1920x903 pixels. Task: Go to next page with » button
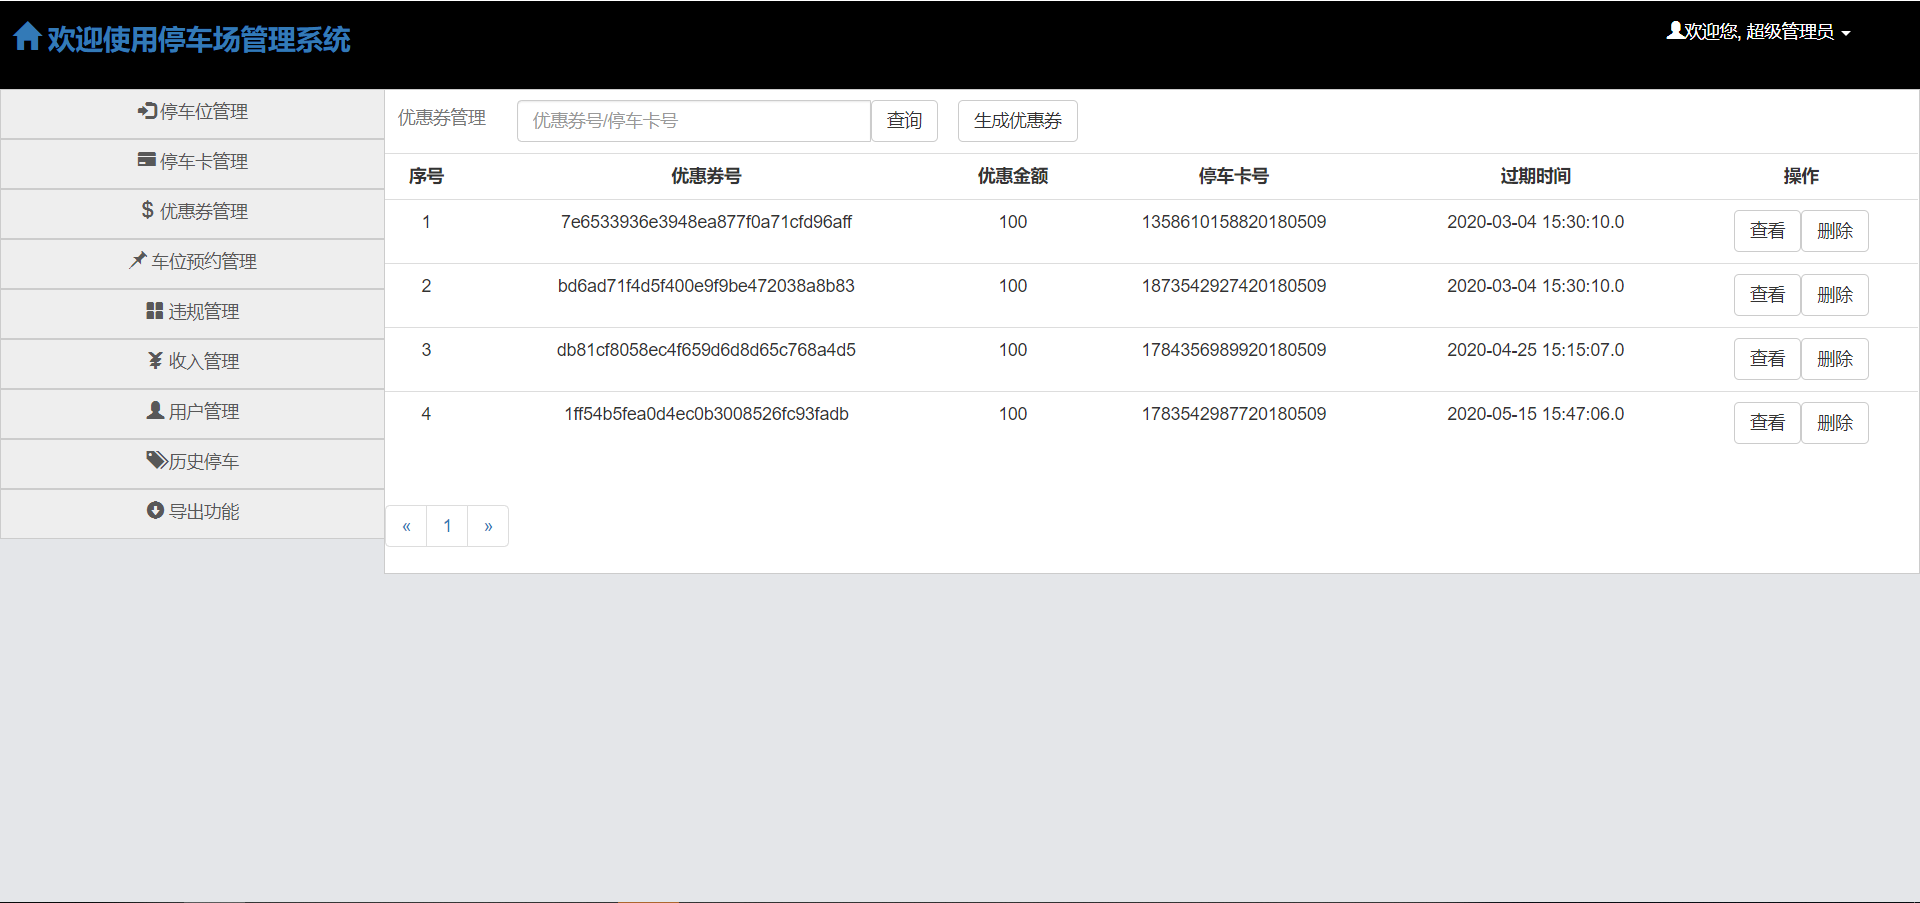[488, 526]
